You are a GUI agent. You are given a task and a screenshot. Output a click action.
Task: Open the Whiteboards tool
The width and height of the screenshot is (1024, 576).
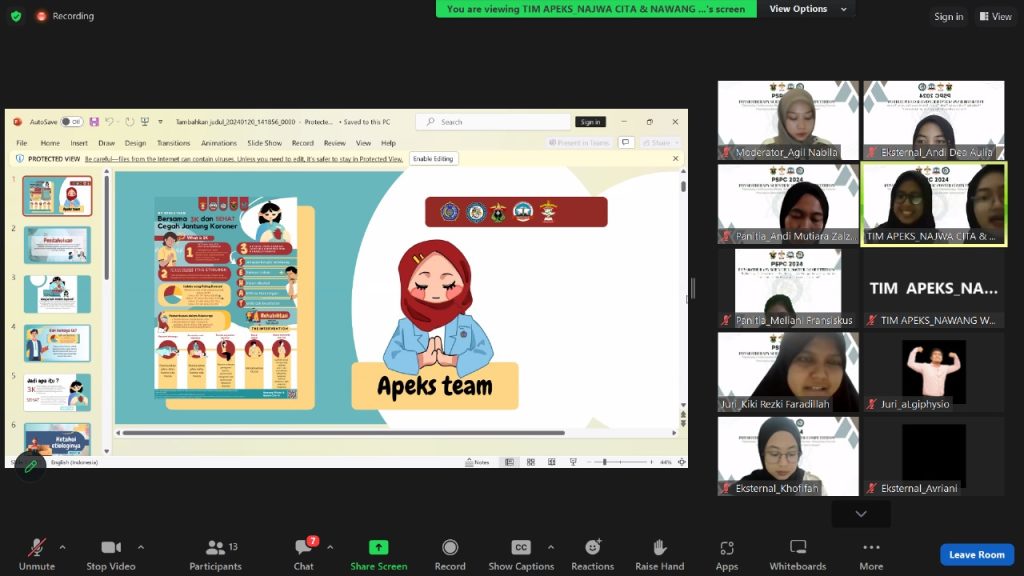click(797, 553)
